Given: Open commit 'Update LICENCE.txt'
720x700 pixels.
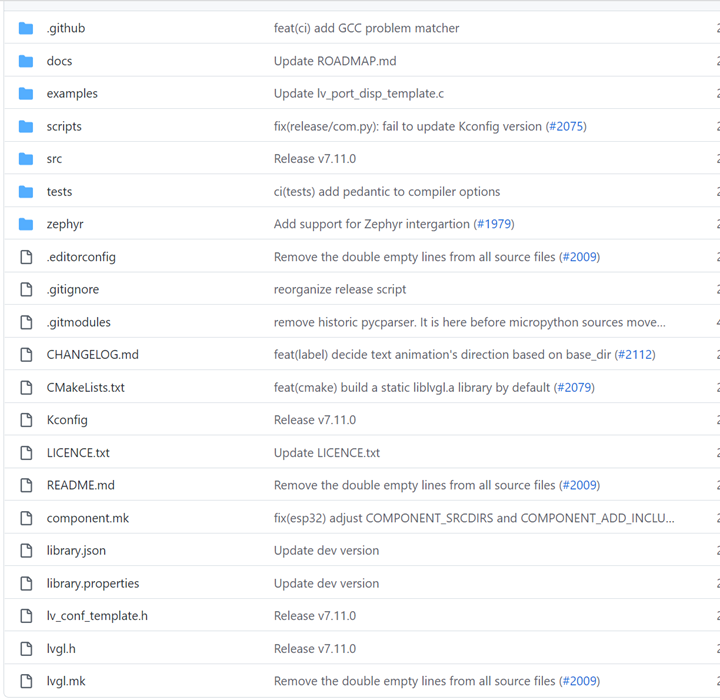Looking at the screenshot, I should (327, 452).
